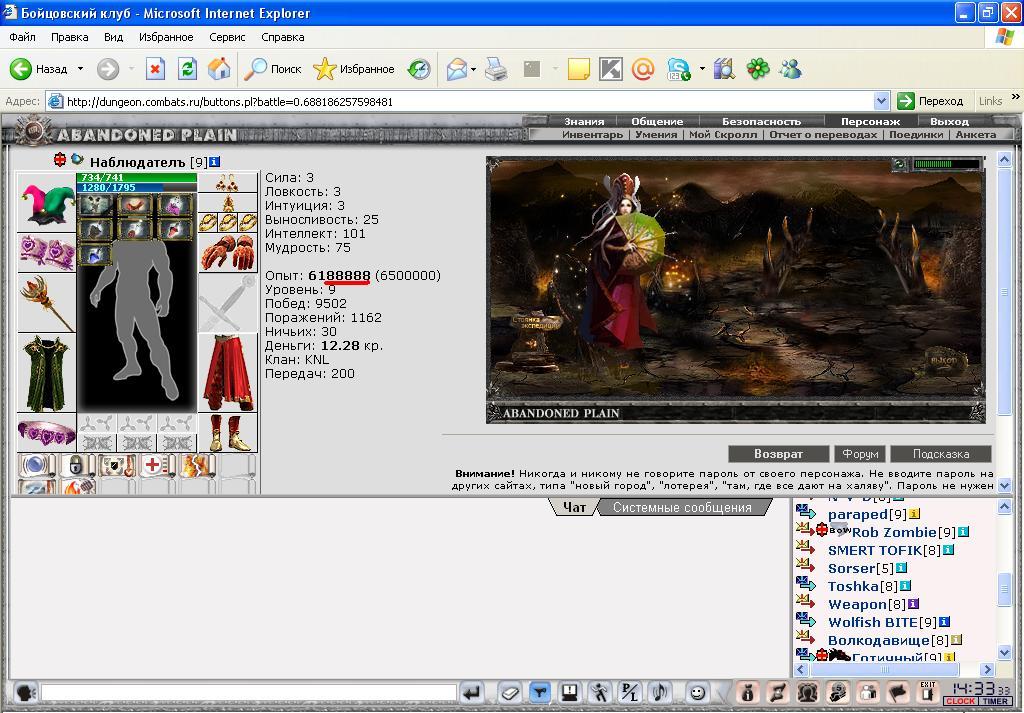Image resolution: width=1024 pixels, height=713 pixels.
Task: Expand the Links toolbar chevron
Action: tap(1016, 97)
